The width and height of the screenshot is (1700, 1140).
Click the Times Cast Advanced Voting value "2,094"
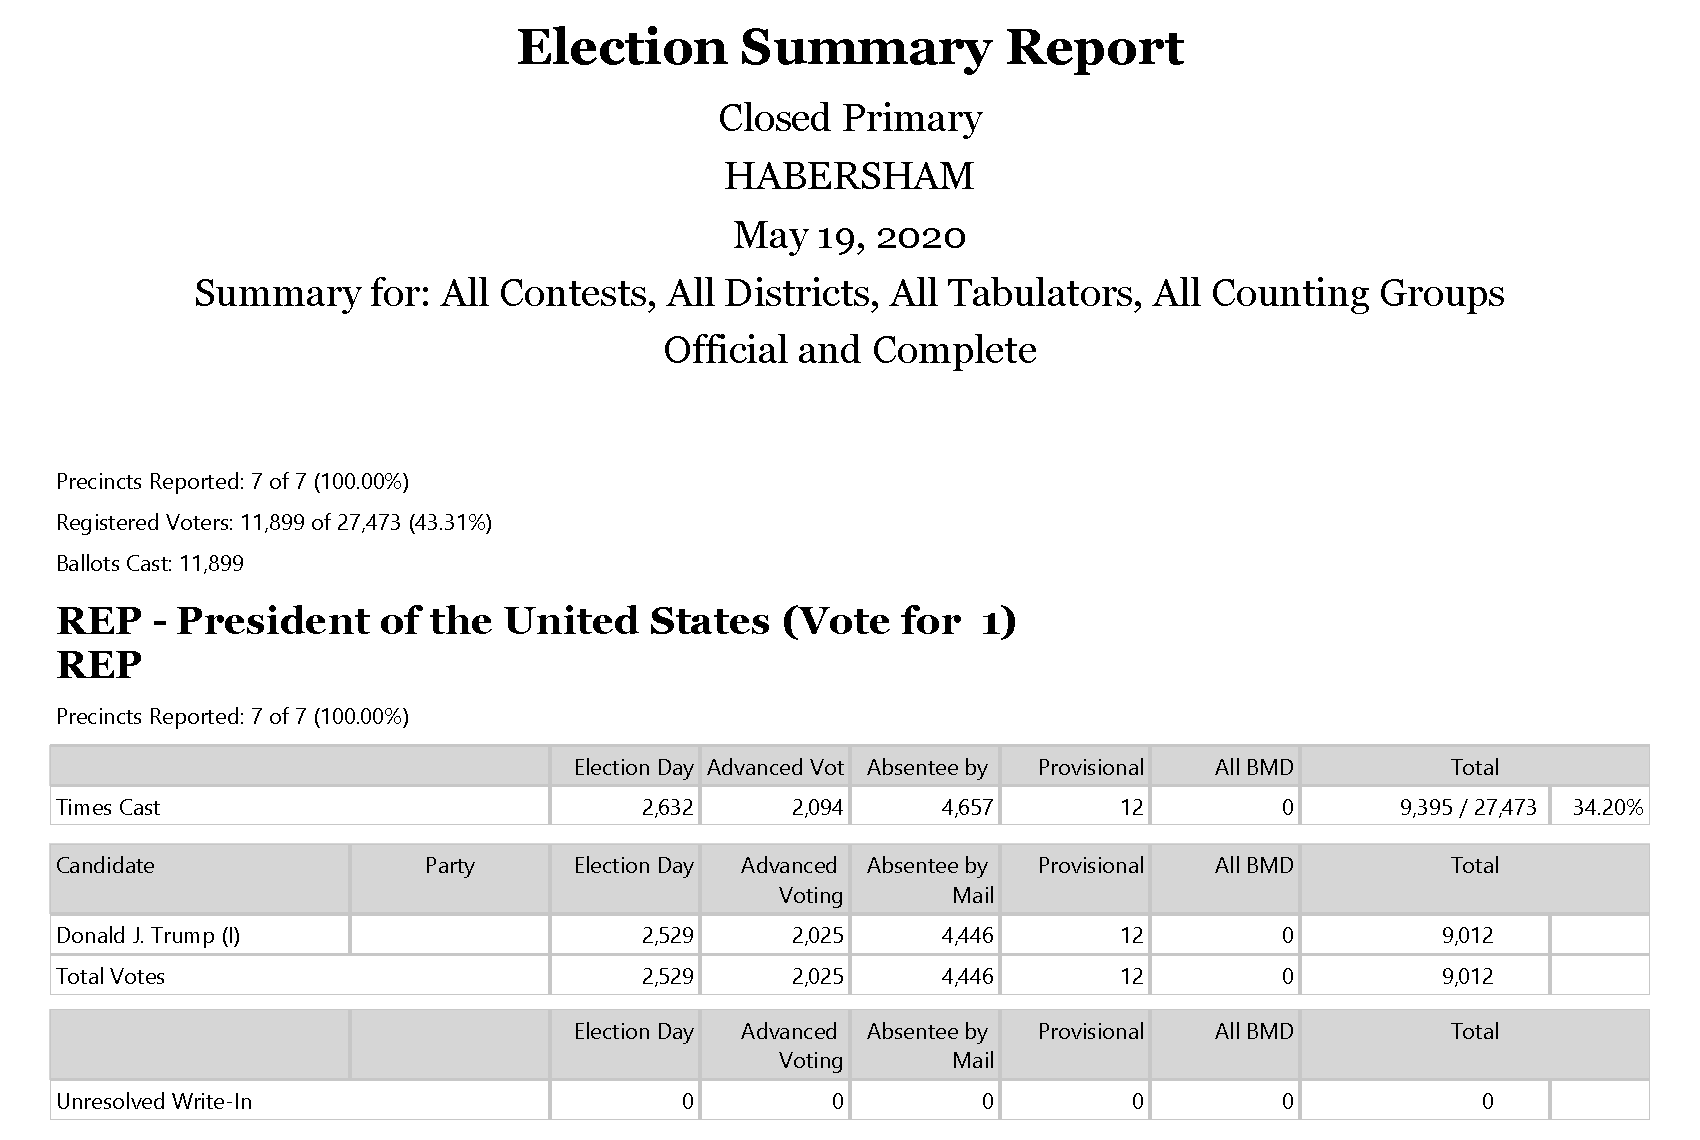pyautogui.click(x=817, y=808)
